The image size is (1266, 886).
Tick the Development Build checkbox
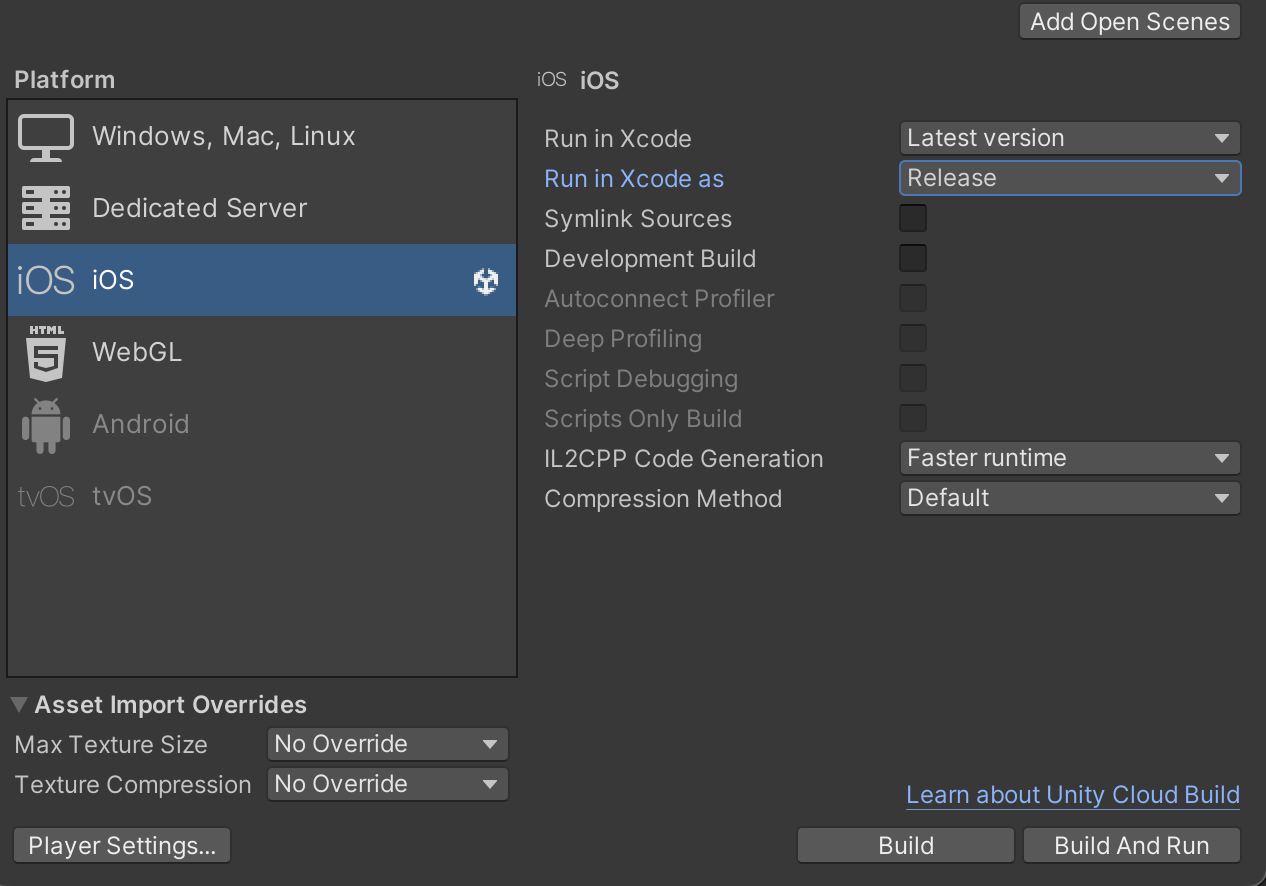click(913, 258)
